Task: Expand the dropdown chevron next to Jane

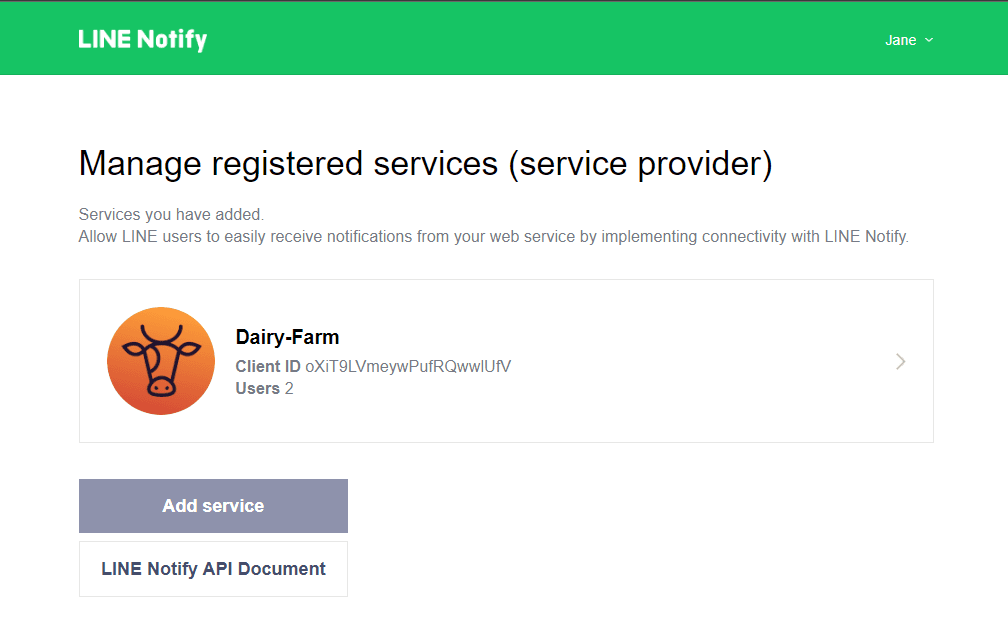Action: (x=930, y=41)
